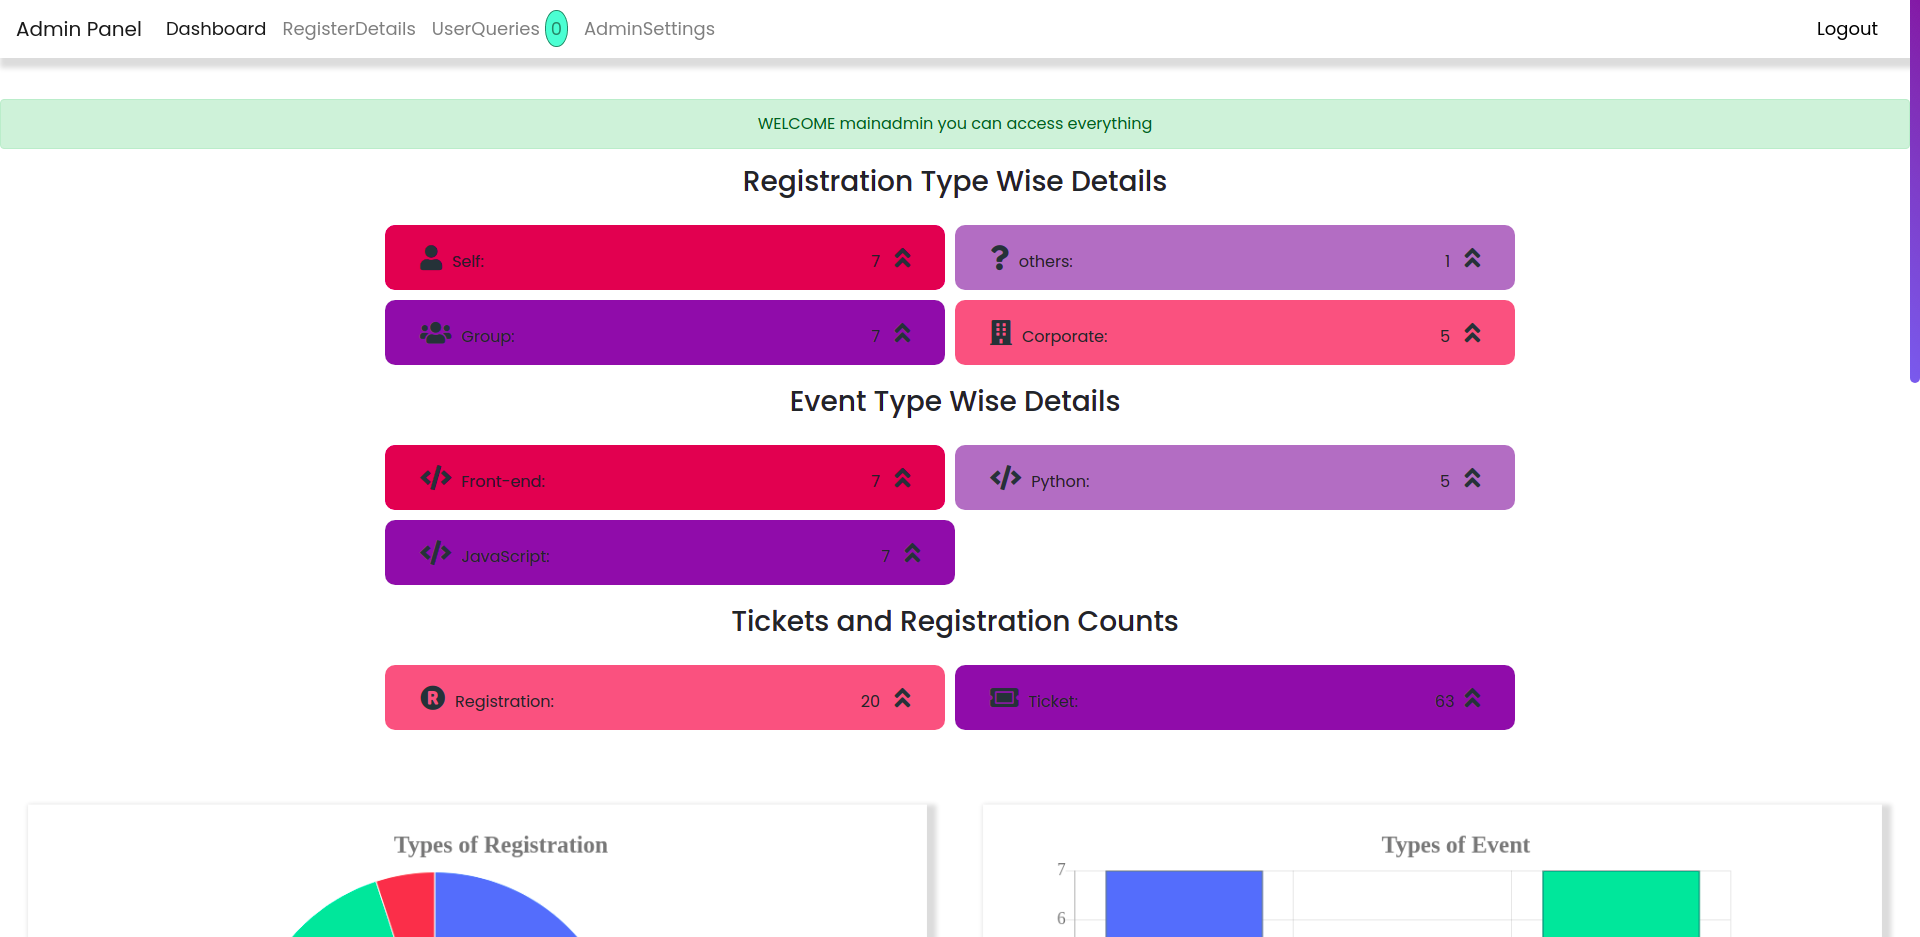Image resolution: width=1920 pixels, height=937 pixels.
Task: Click the Admin Panel brand link
Action: click(x=79, y=29)
